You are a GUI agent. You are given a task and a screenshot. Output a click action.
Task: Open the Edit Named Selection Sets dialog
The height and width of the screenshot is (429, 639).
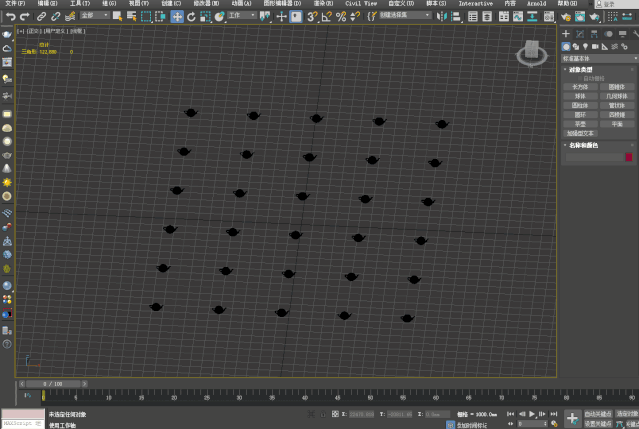tap(372, 16)
